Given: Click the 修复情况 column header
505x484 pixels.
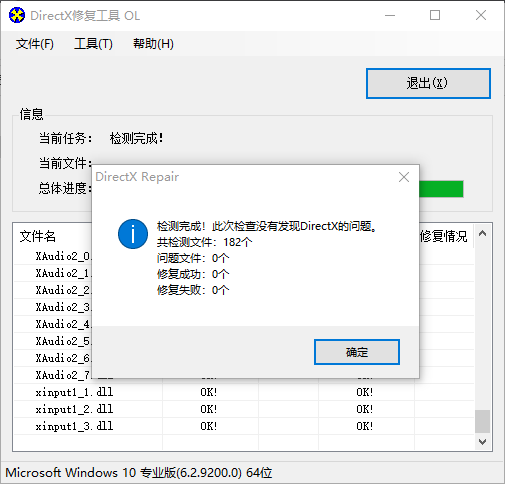Looking at the screenshot, I should (x=443, y=236).
